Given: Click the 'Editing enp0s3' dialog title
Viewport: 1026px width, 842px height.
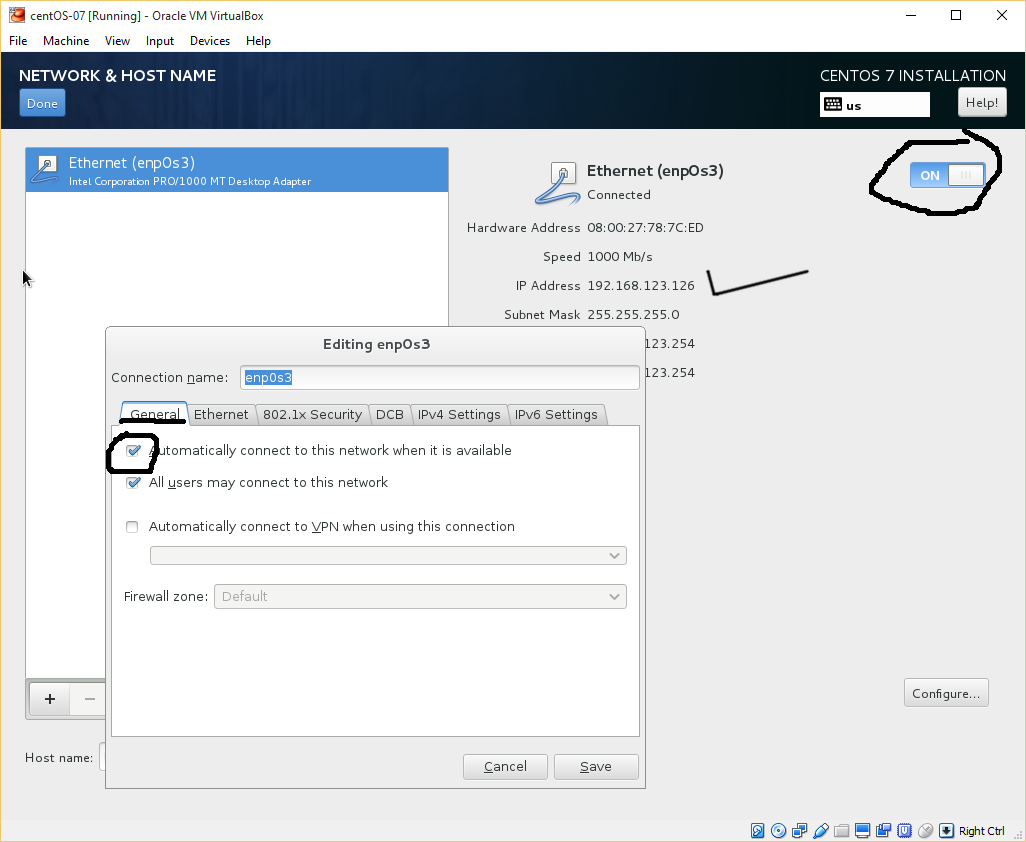Looking at the screenshot, I should pos(376,344).
